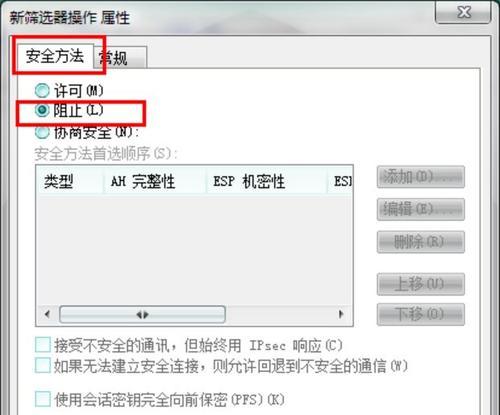Click the 删除(R) button
Screen dimensions: 500x415
pos(421,242)
